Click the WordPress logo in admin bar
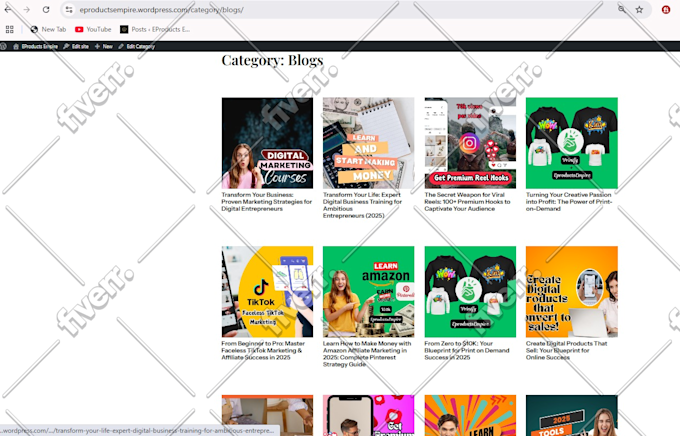The height and width of the screenshot is (436, 680). pos(3,46)
